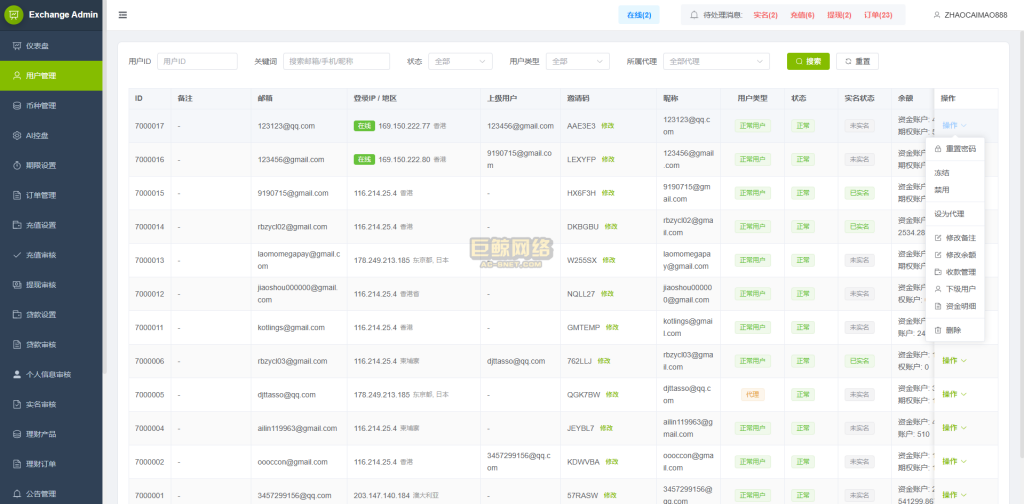Screen dimensions: 1024x504
Task: Open pending 订单(23) notifications
Action: [x=878, y=15]
